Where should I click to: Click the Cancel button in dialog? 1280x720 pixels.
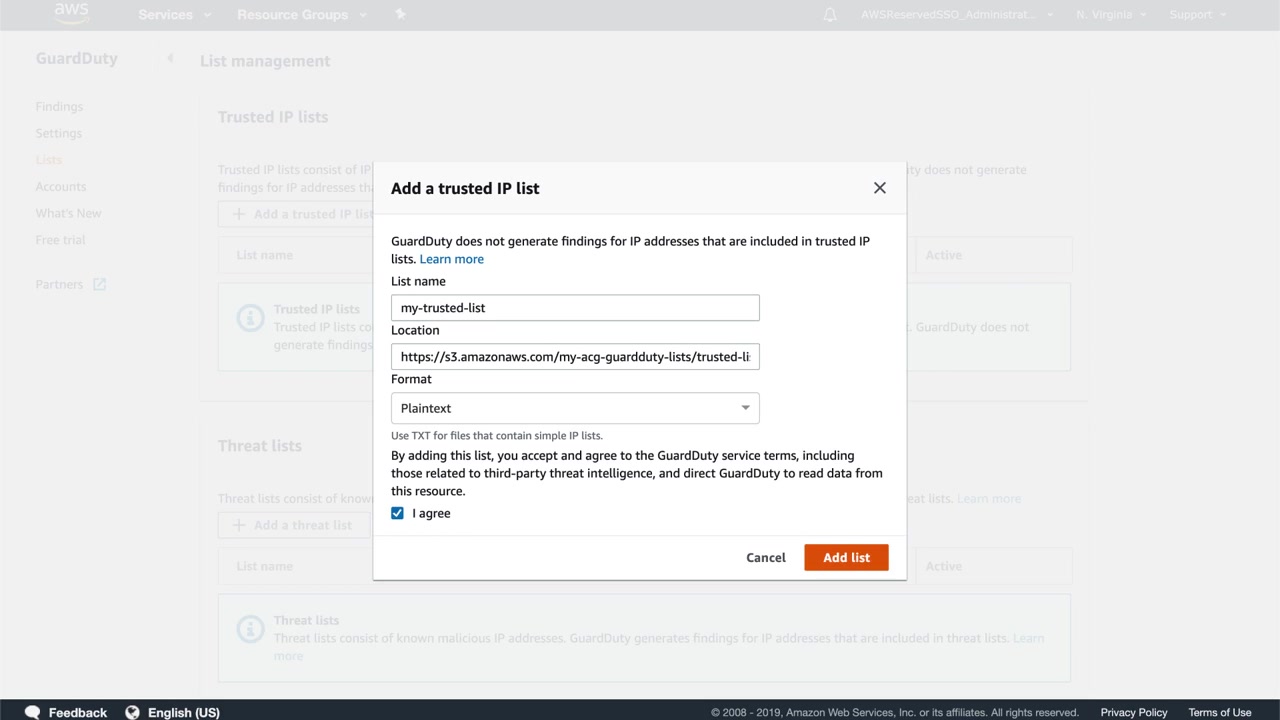(x=766, y=558)
